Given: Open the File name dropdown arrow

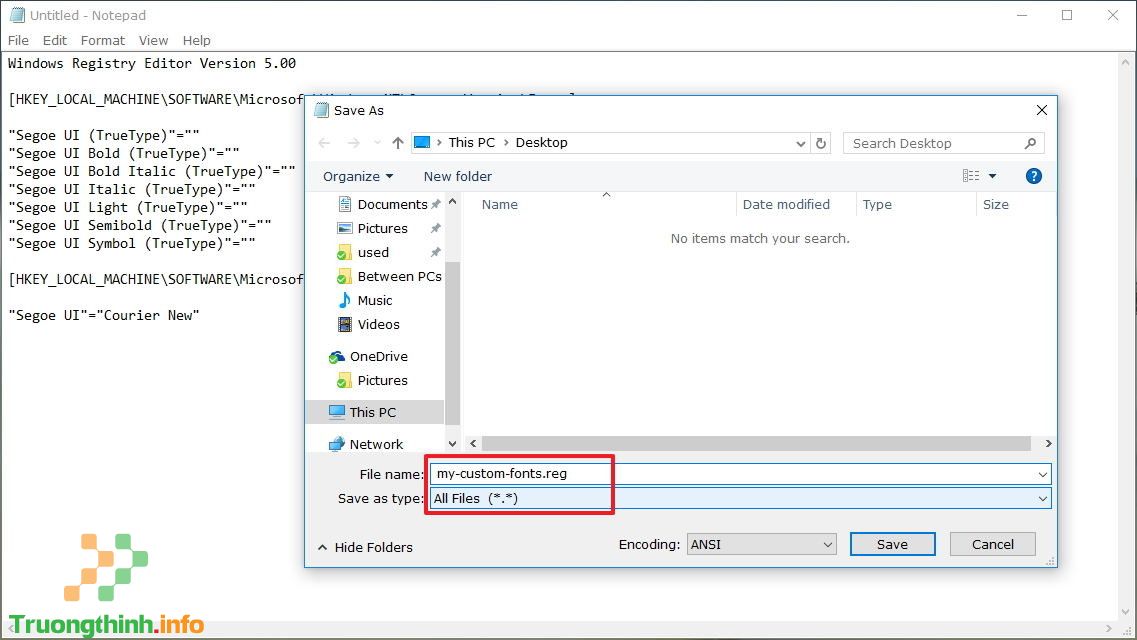Looking at the screenshot, I should click(1043, 475).
